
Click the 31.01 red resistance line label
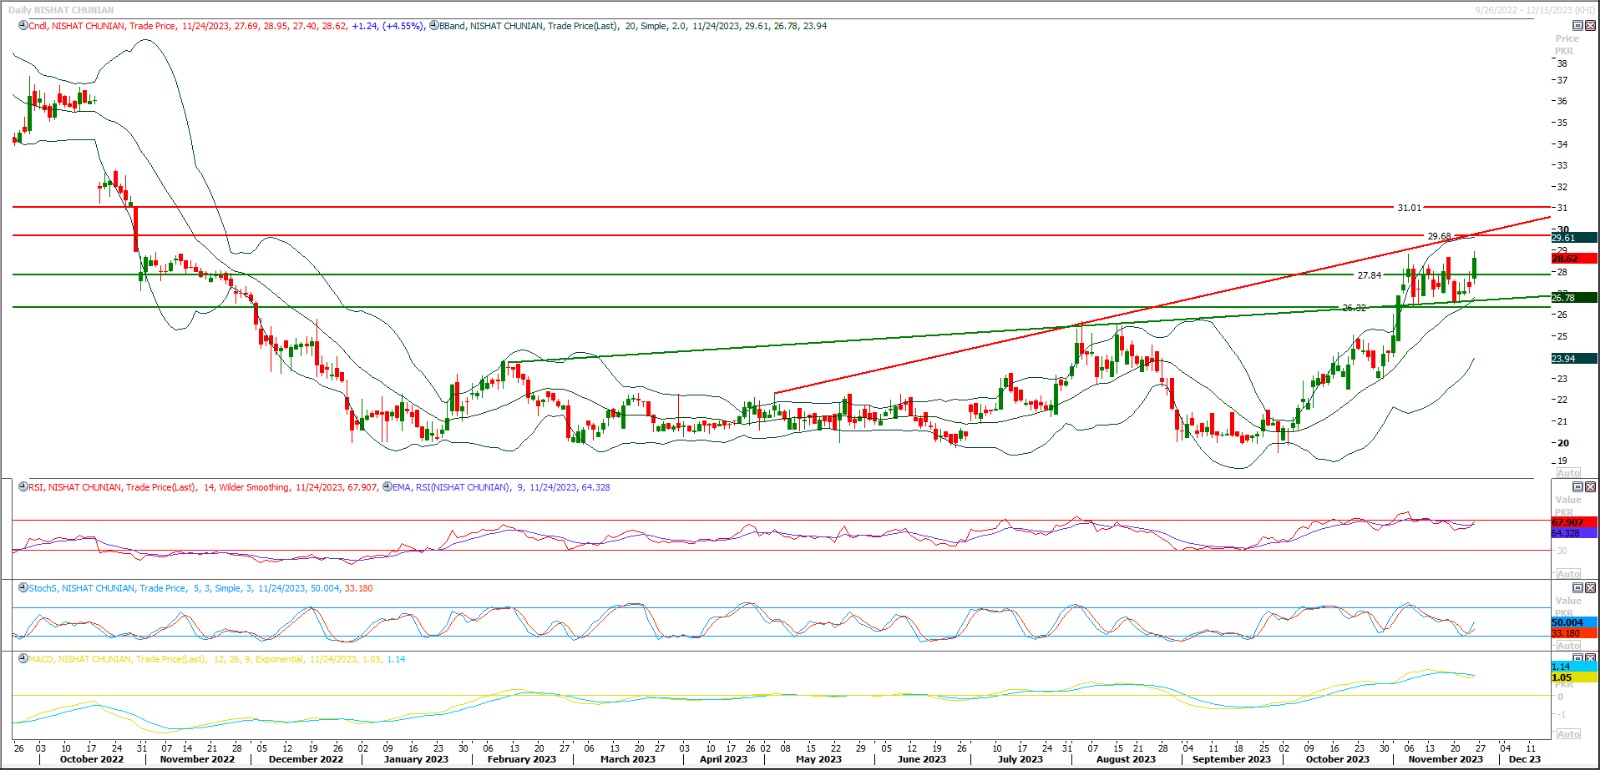click(1408, 208)
